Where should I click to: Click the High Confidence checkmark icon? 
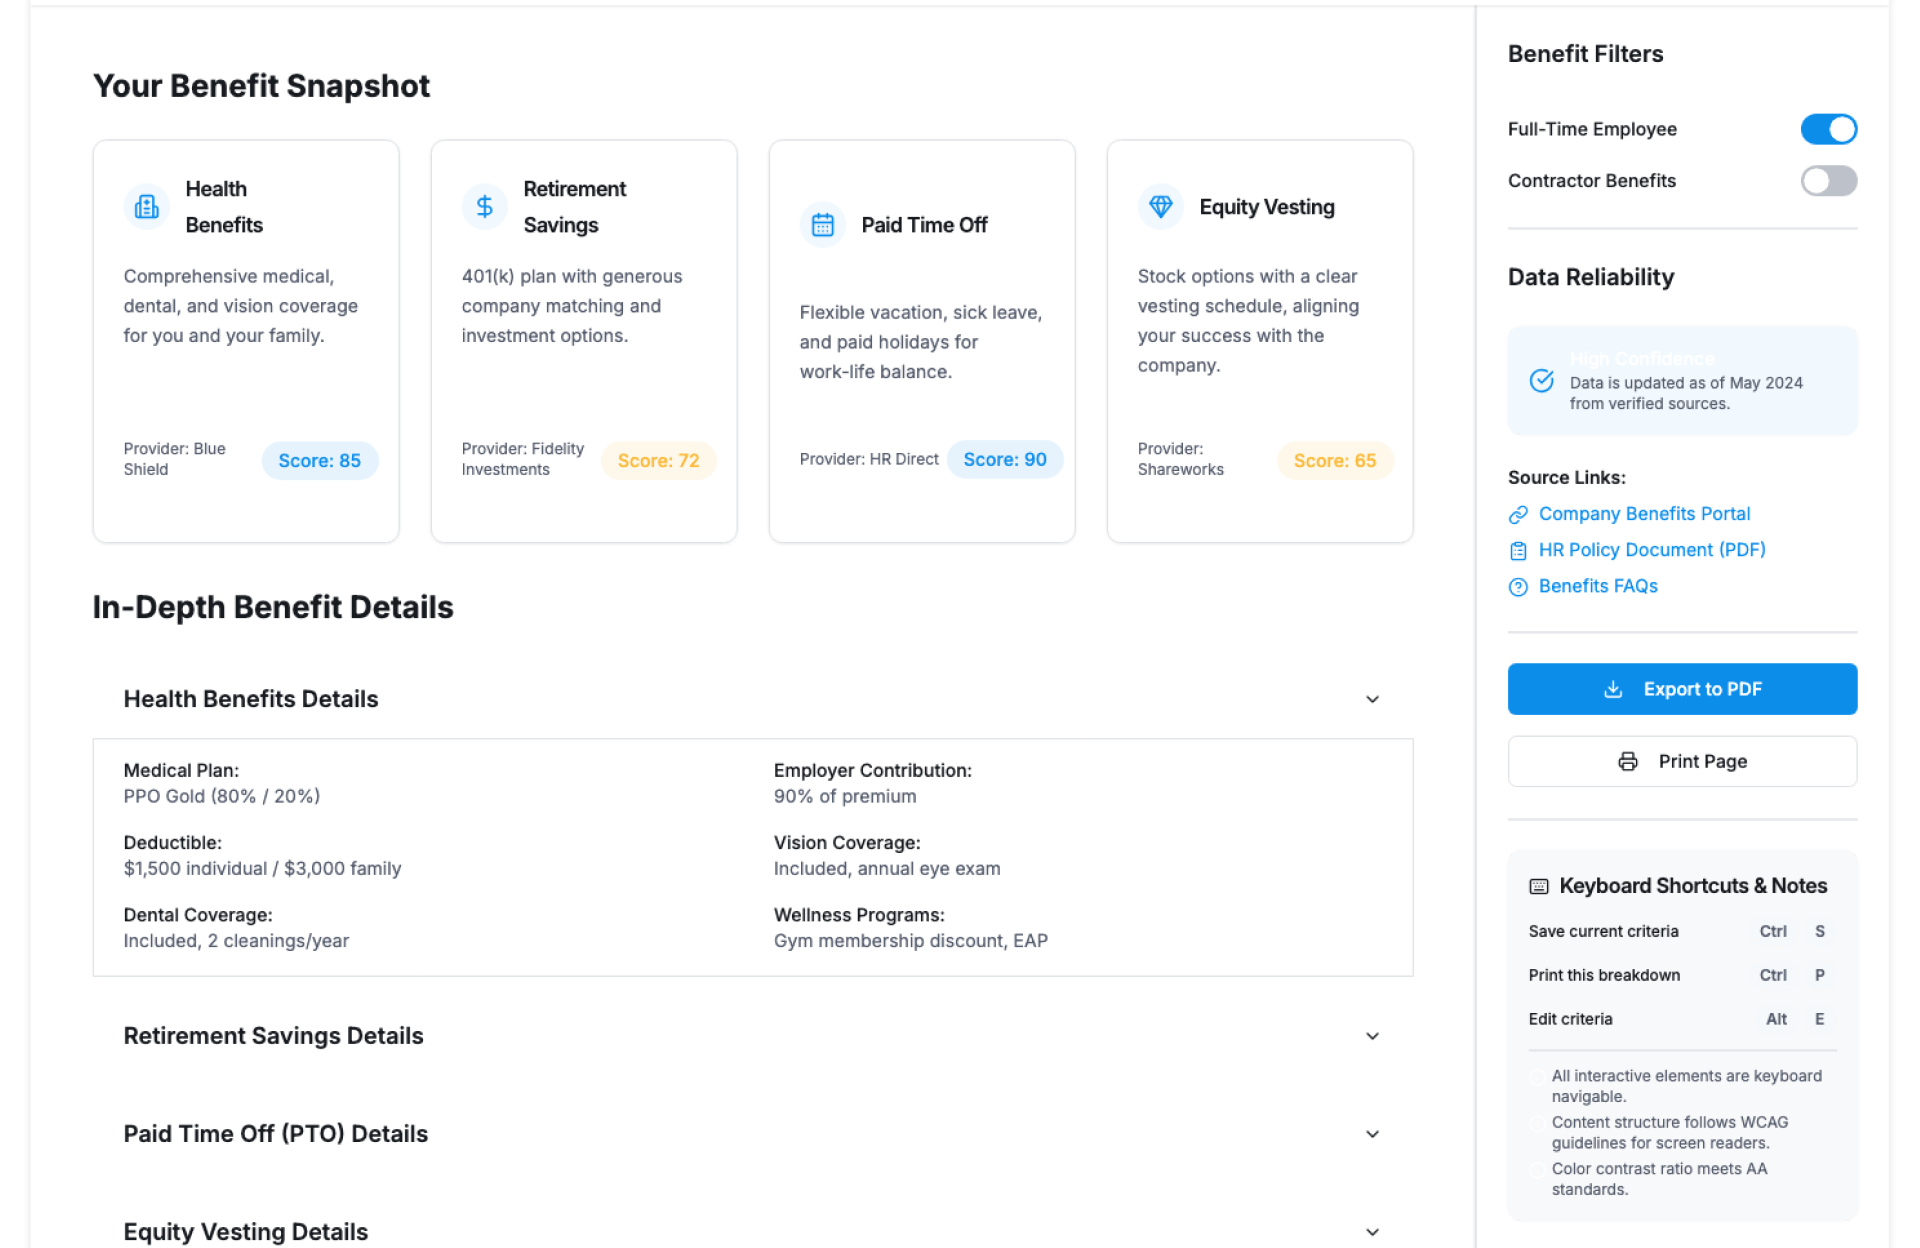1541,381
